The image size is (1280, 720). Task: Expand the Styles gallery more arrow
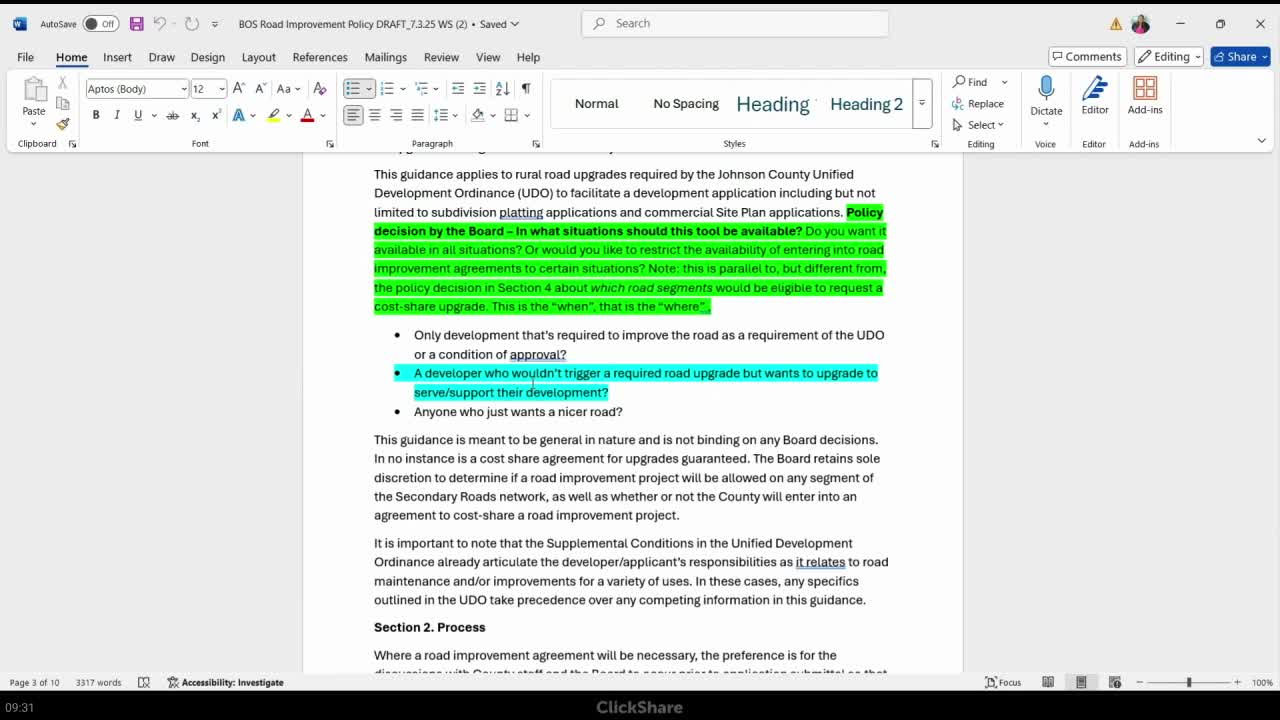click(922, 104)
